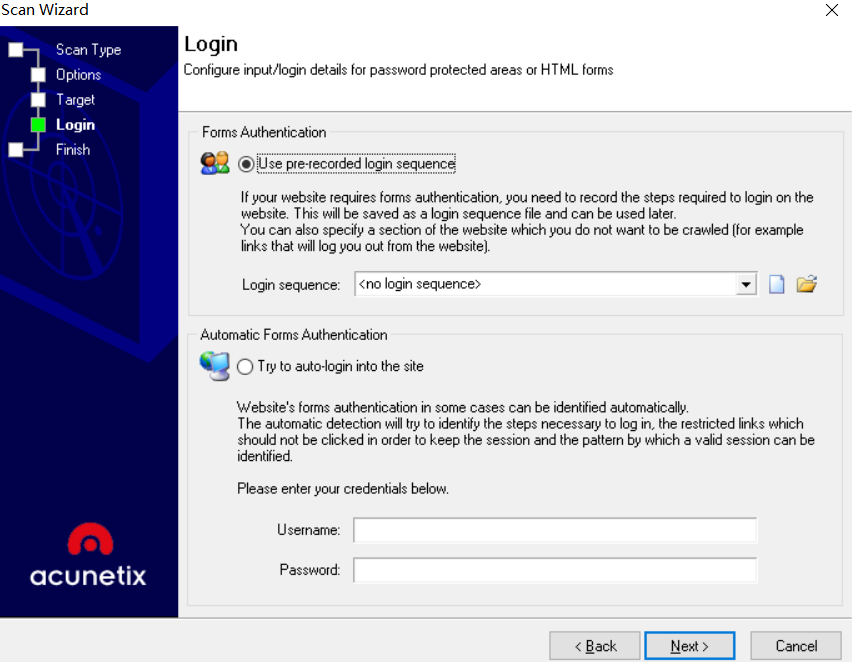The image size is (852, 662).
Task: Click the Next button
Action: (690, 646)
